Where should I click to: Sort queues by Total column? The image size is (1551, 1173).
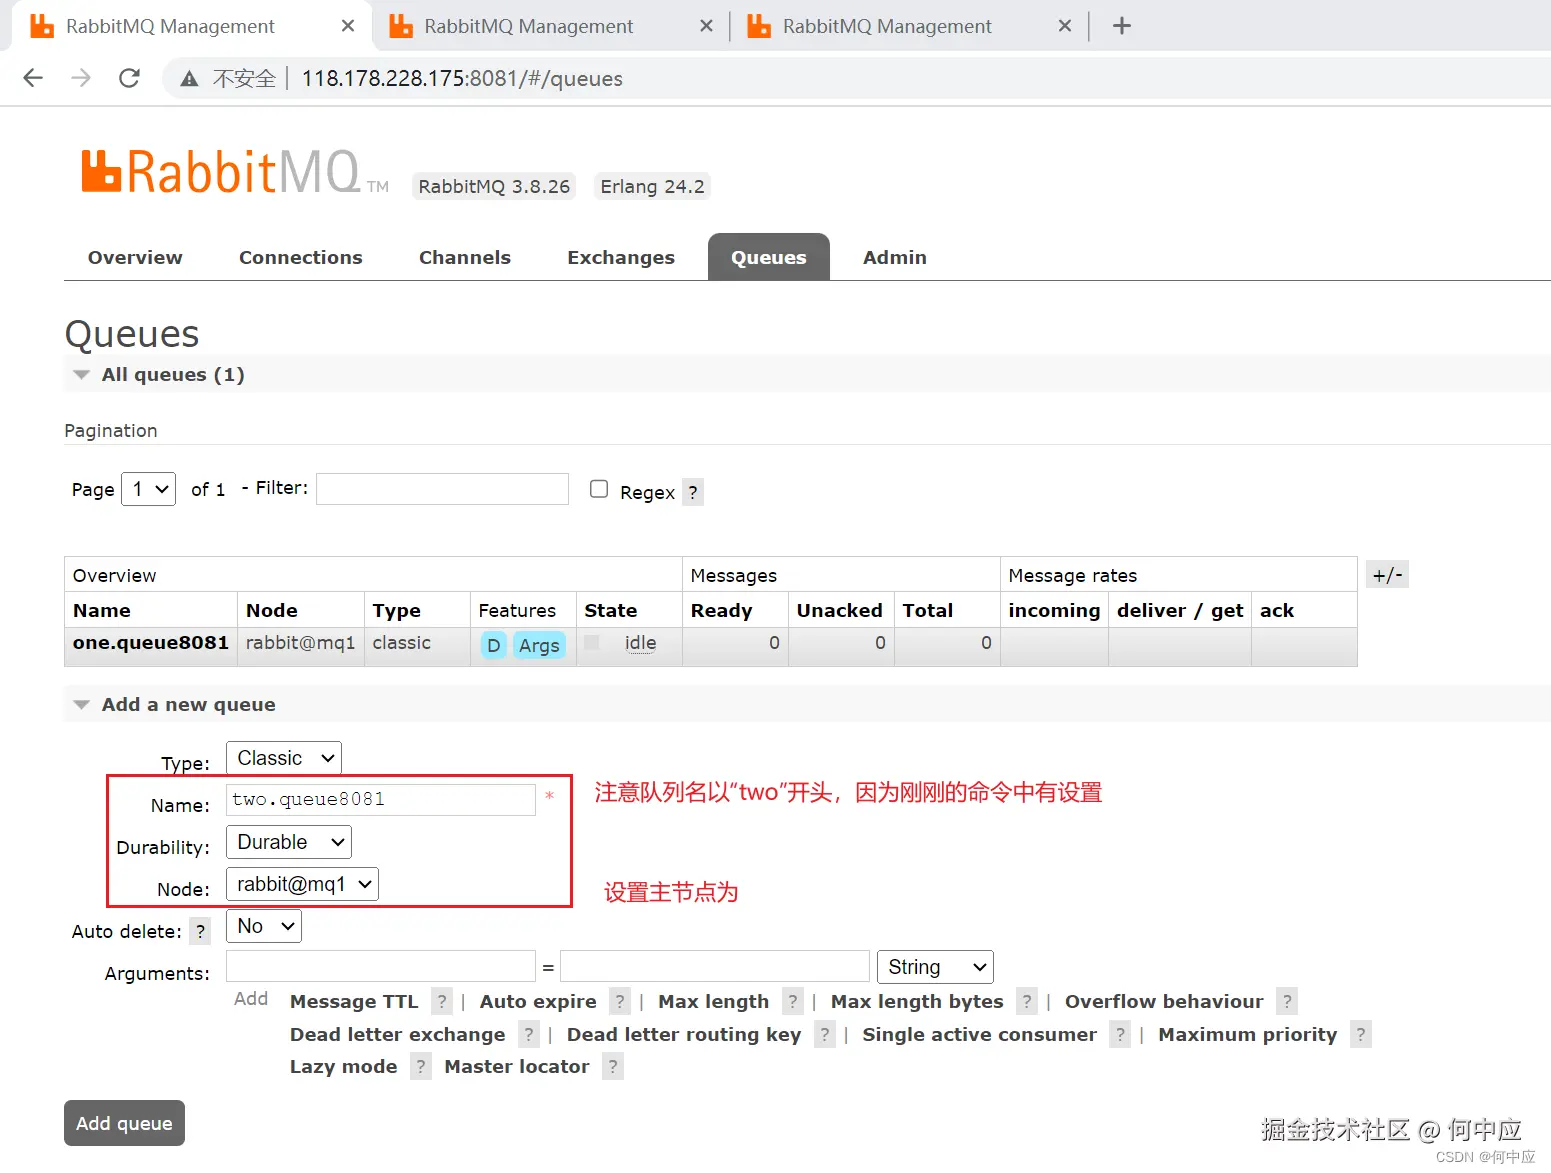click(928, 610)
